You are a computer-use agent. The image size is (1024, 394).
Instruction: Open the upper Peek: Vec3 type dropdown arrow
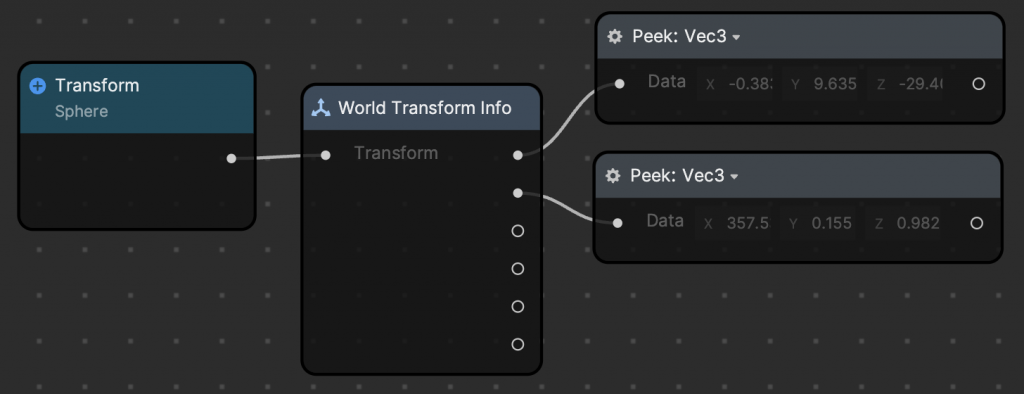tap(737, 38)
